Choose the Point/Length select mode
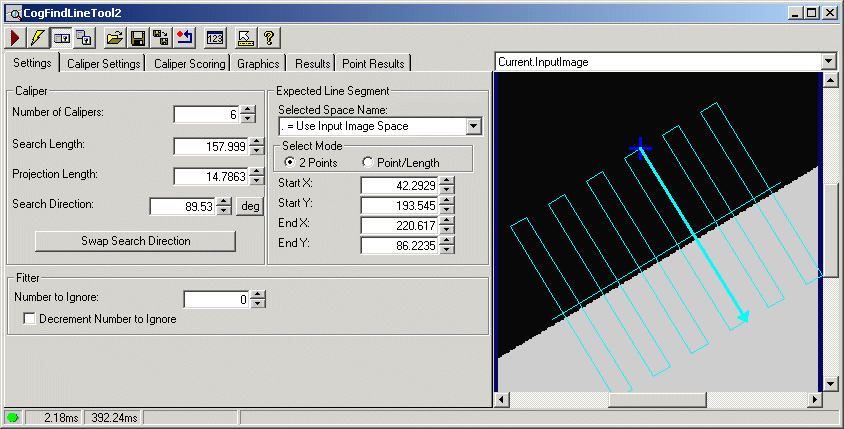The height and width of the screenshot is (429, 844). [x=367, y=162]
